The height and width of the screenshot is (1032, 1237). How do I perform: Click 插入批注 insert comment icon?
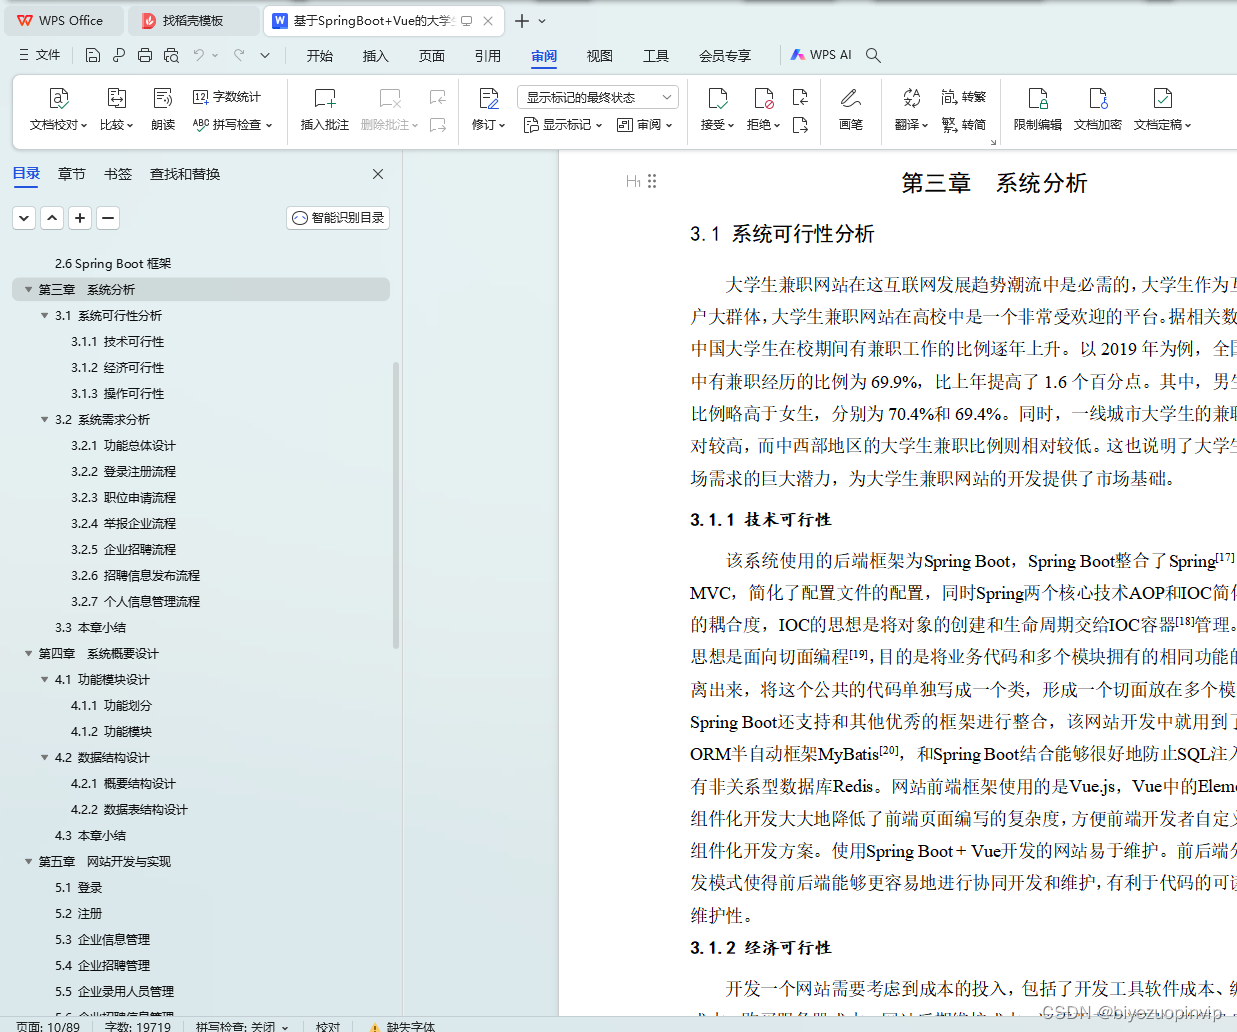325,98
